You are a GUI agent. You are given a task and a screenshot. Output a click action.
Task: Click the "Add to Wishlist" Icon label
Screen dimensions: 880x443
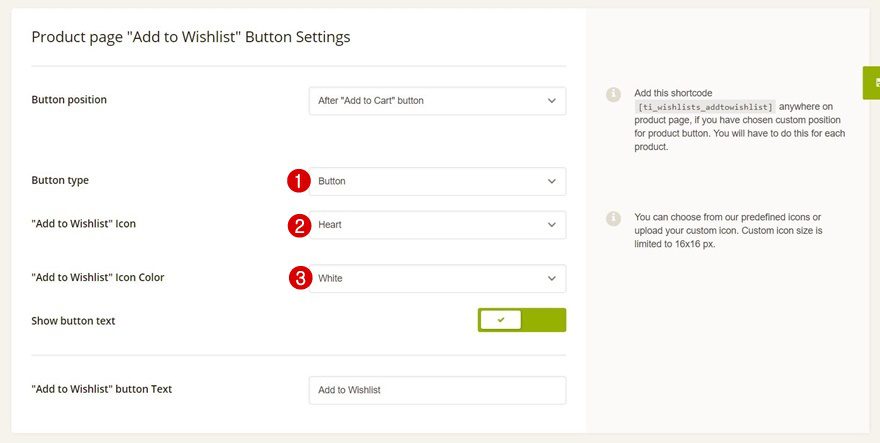pyautogui.click(x=84, y=224)
